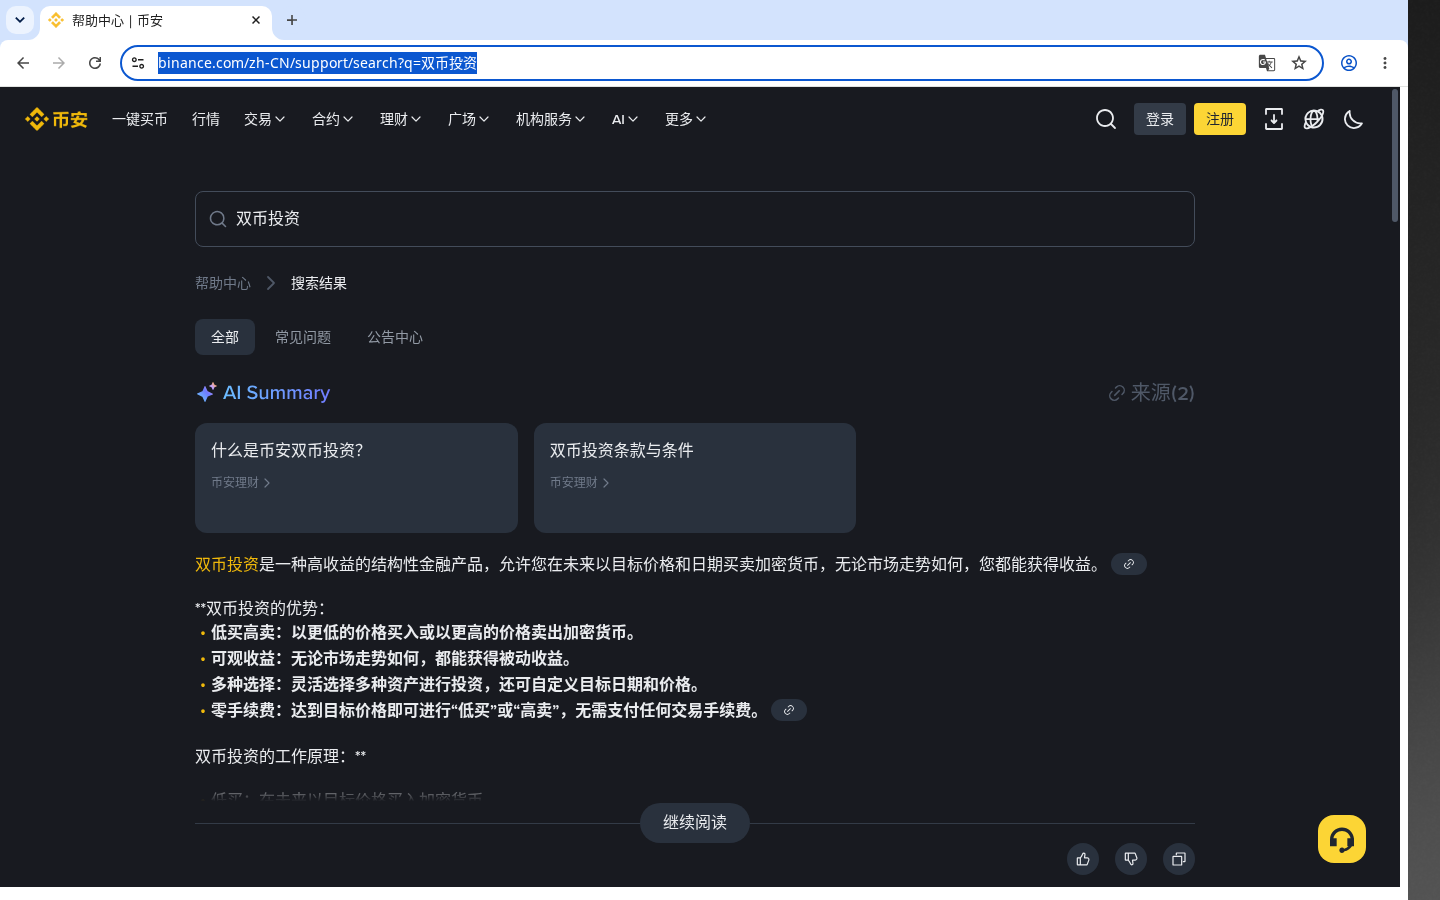Open the app download icon
1440x900 pixels.
[1274, 119]
